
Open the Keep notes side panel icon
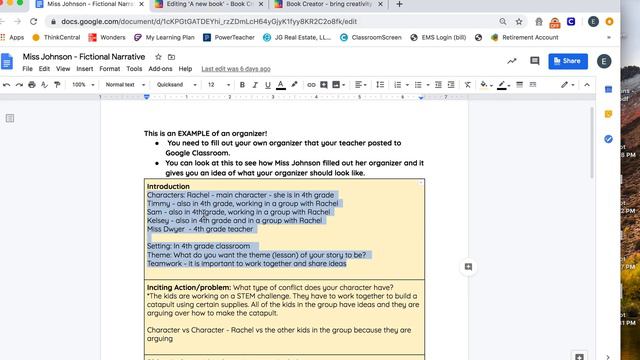point(608,114)
